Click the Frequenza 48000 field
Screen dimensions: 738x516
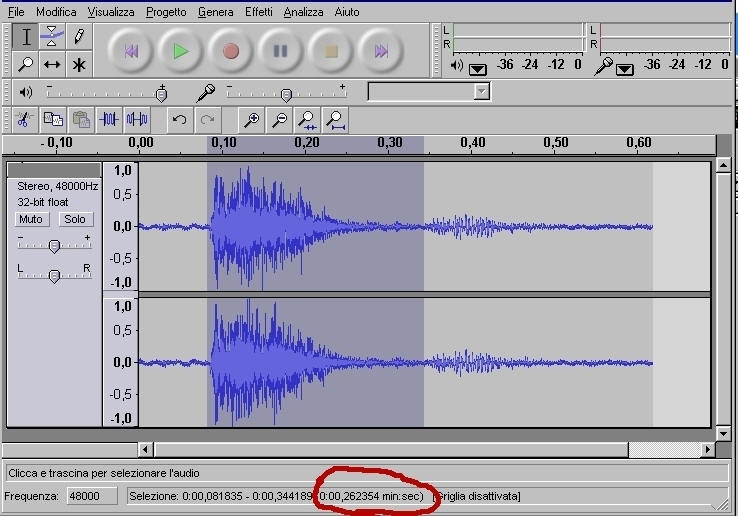pyautogui.click(x=91, y=496)
